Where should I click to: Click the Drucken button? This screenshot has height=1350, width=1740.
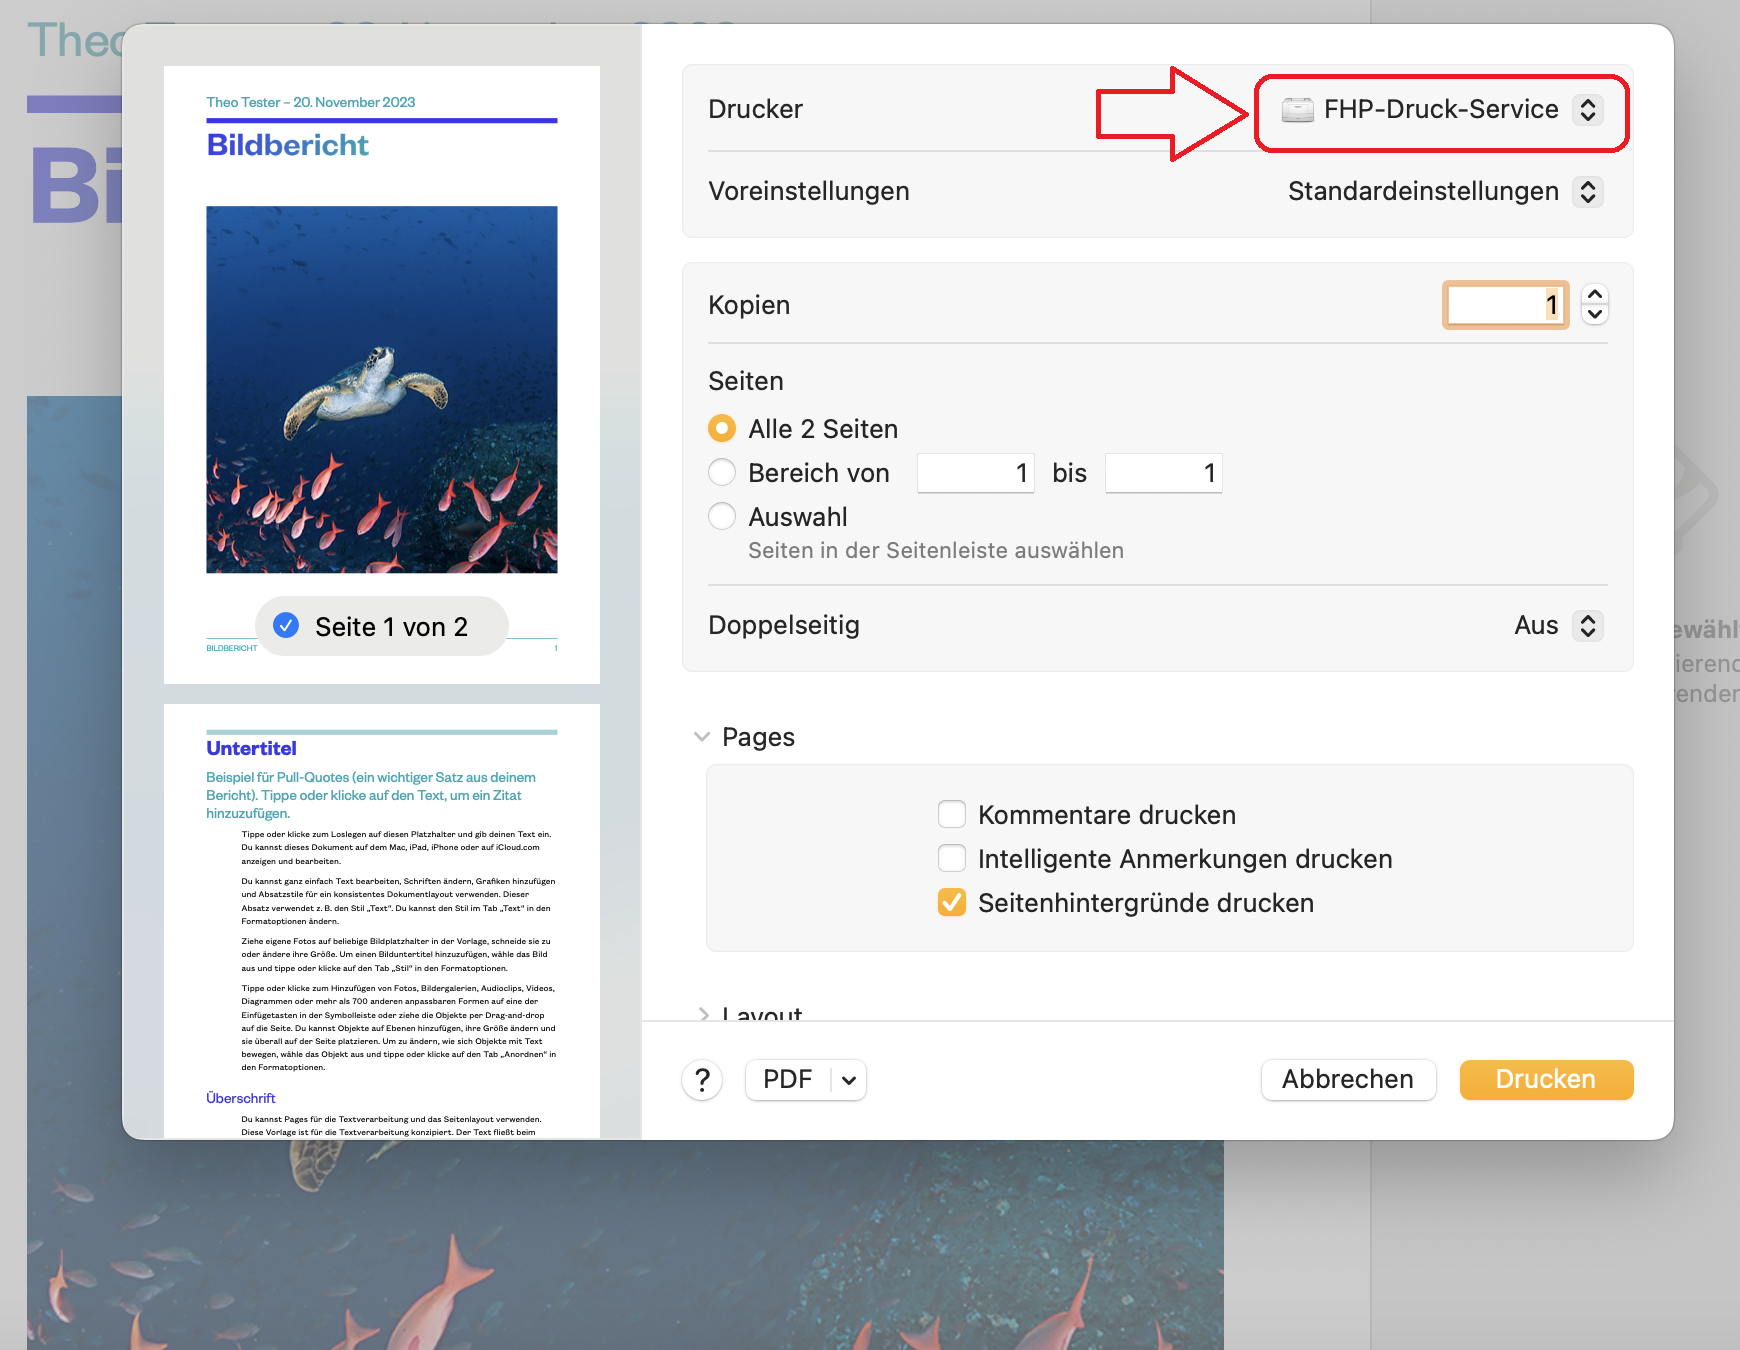click(x=1546, y=1080)
